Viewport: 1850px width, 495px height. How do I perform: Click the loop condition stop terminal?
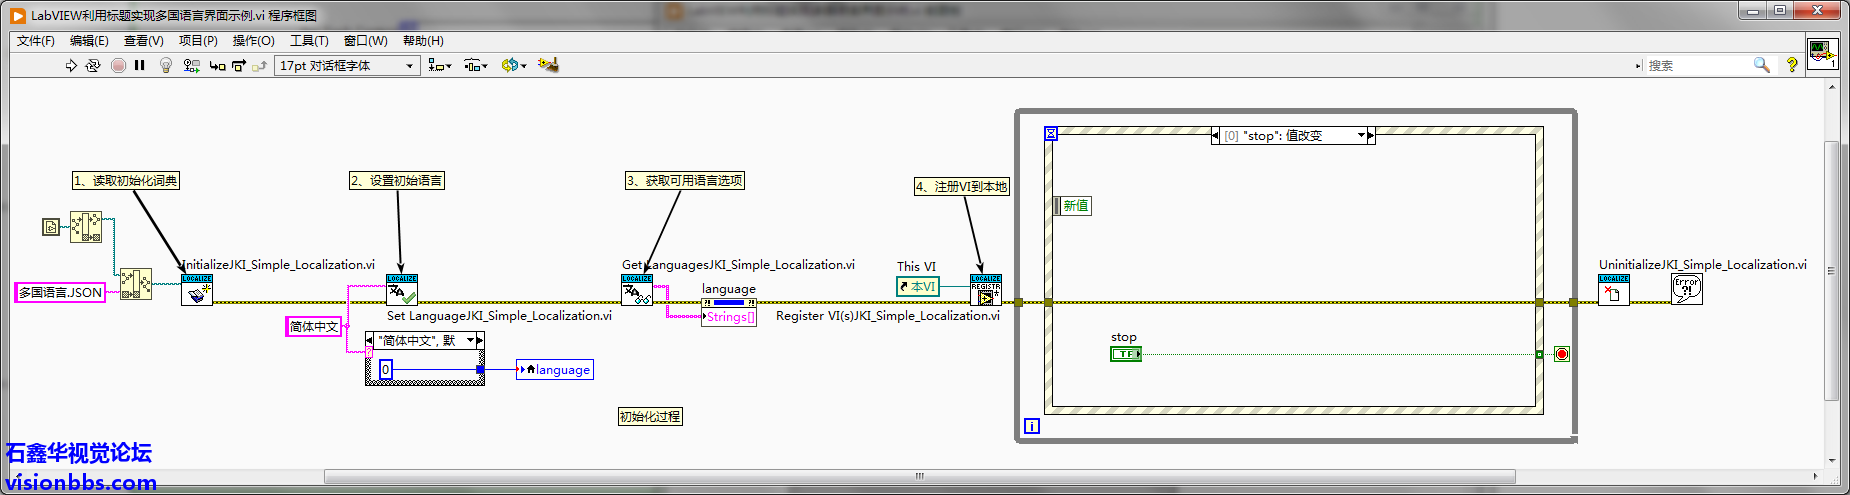[1562, 354]
